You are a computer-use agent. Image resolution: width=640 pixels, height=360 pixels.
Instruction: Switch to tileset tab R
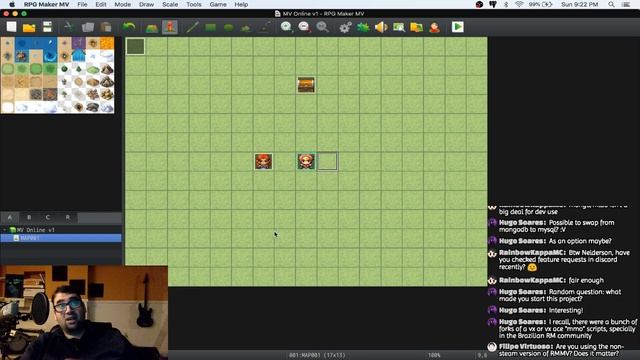(x=67, y=217)
